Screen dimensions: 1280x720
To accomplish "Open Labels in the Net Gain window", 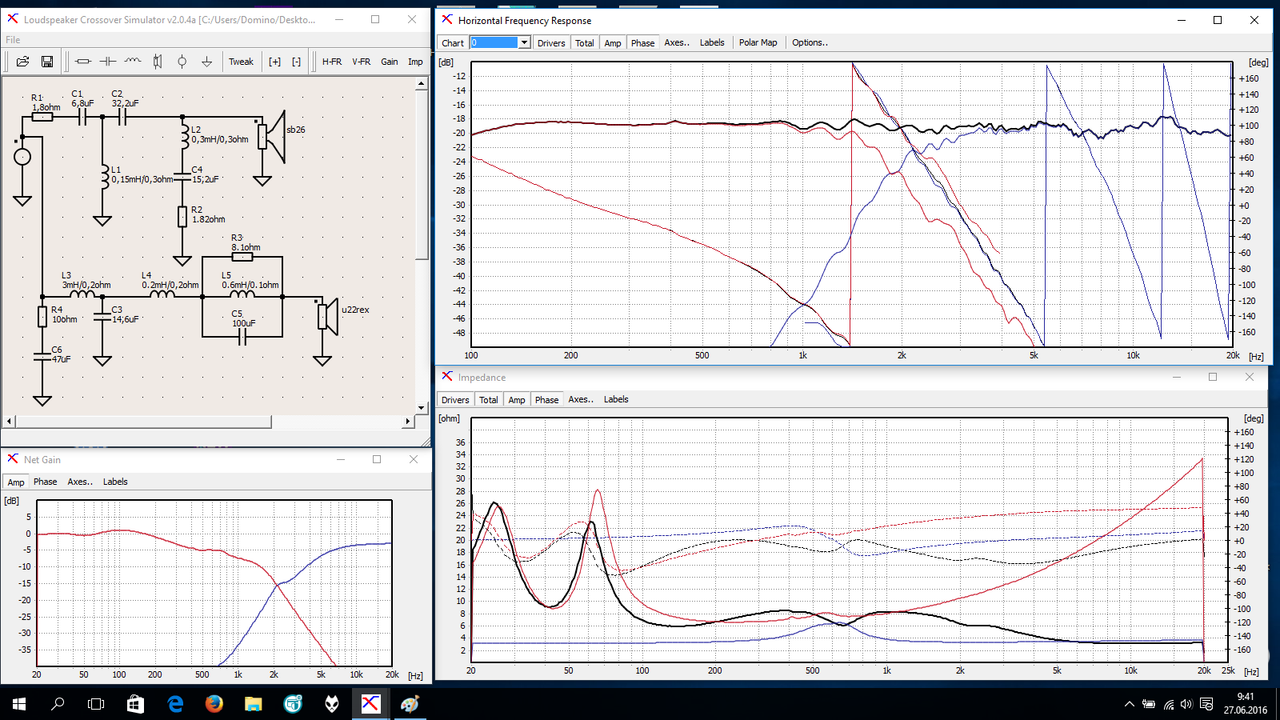I will (x=115, y=482).
